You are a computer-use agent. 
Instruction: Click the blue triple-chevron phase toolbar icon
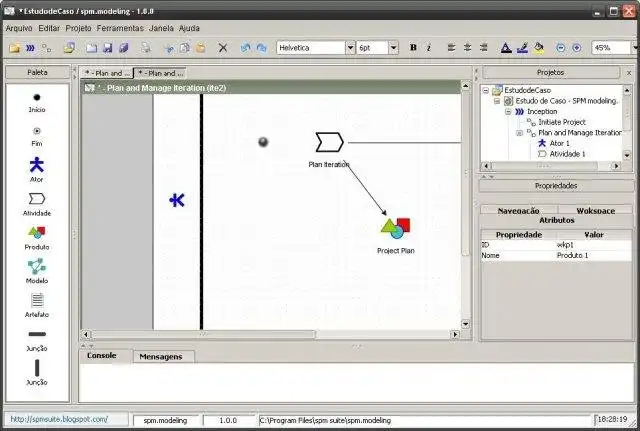(31, 48)
